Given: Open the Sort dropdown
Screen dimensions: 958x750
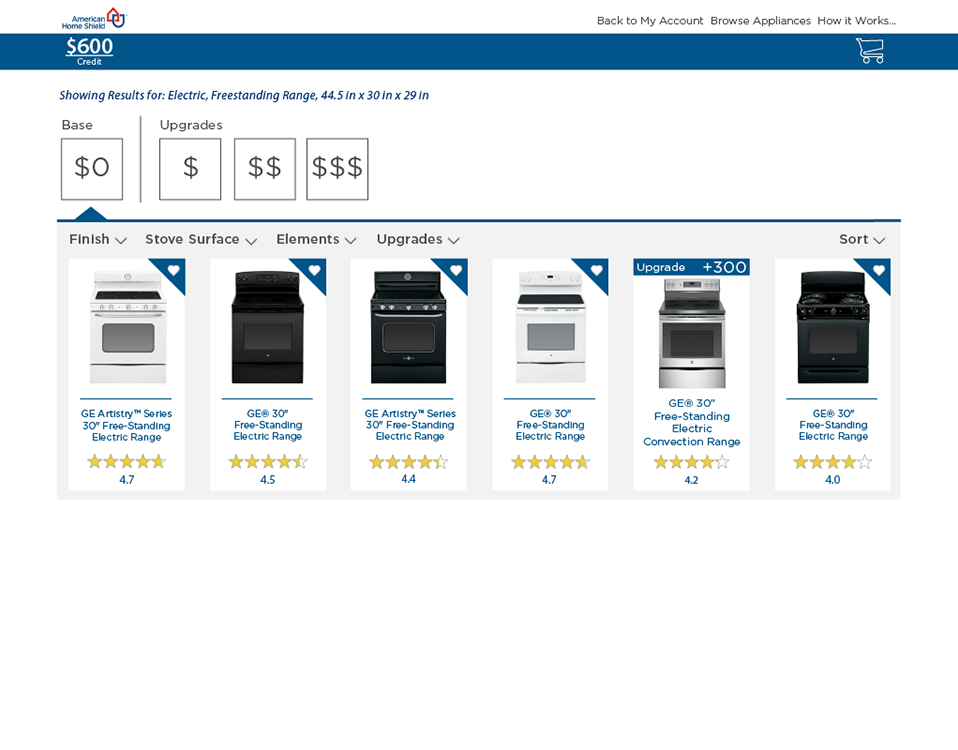Looking at the screenshot, I should click(x=862, y=239).
